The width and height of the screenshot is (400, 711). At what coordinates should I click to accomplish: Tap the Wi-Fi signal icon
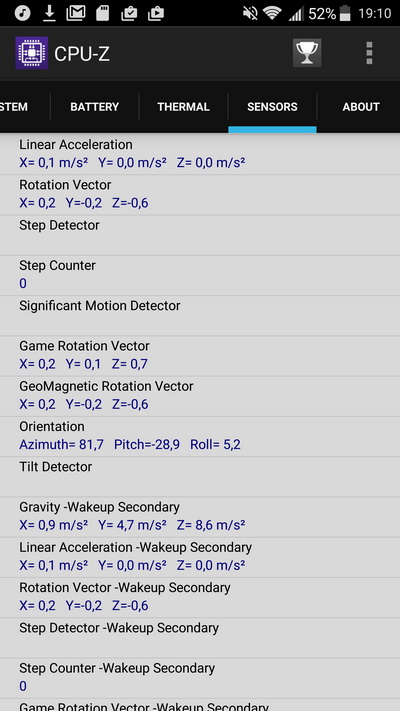272,14
